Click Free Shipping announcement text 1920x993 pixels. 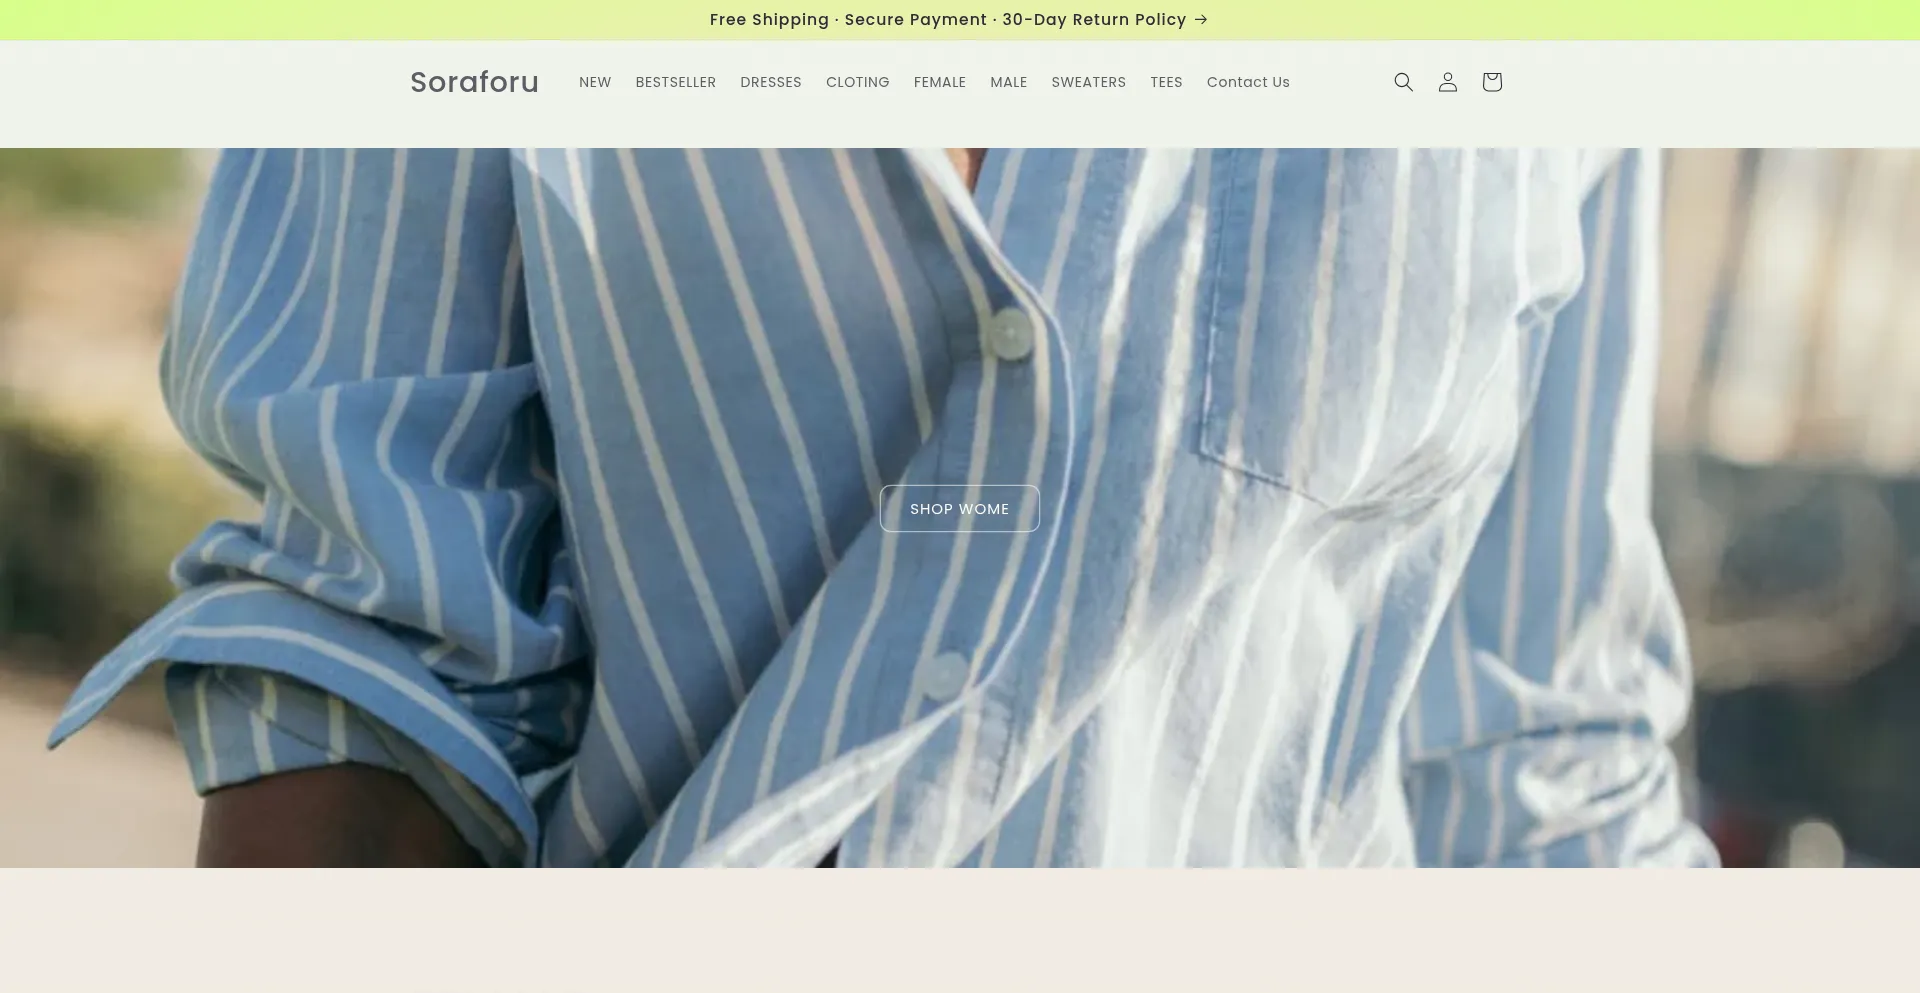(768, 20)
